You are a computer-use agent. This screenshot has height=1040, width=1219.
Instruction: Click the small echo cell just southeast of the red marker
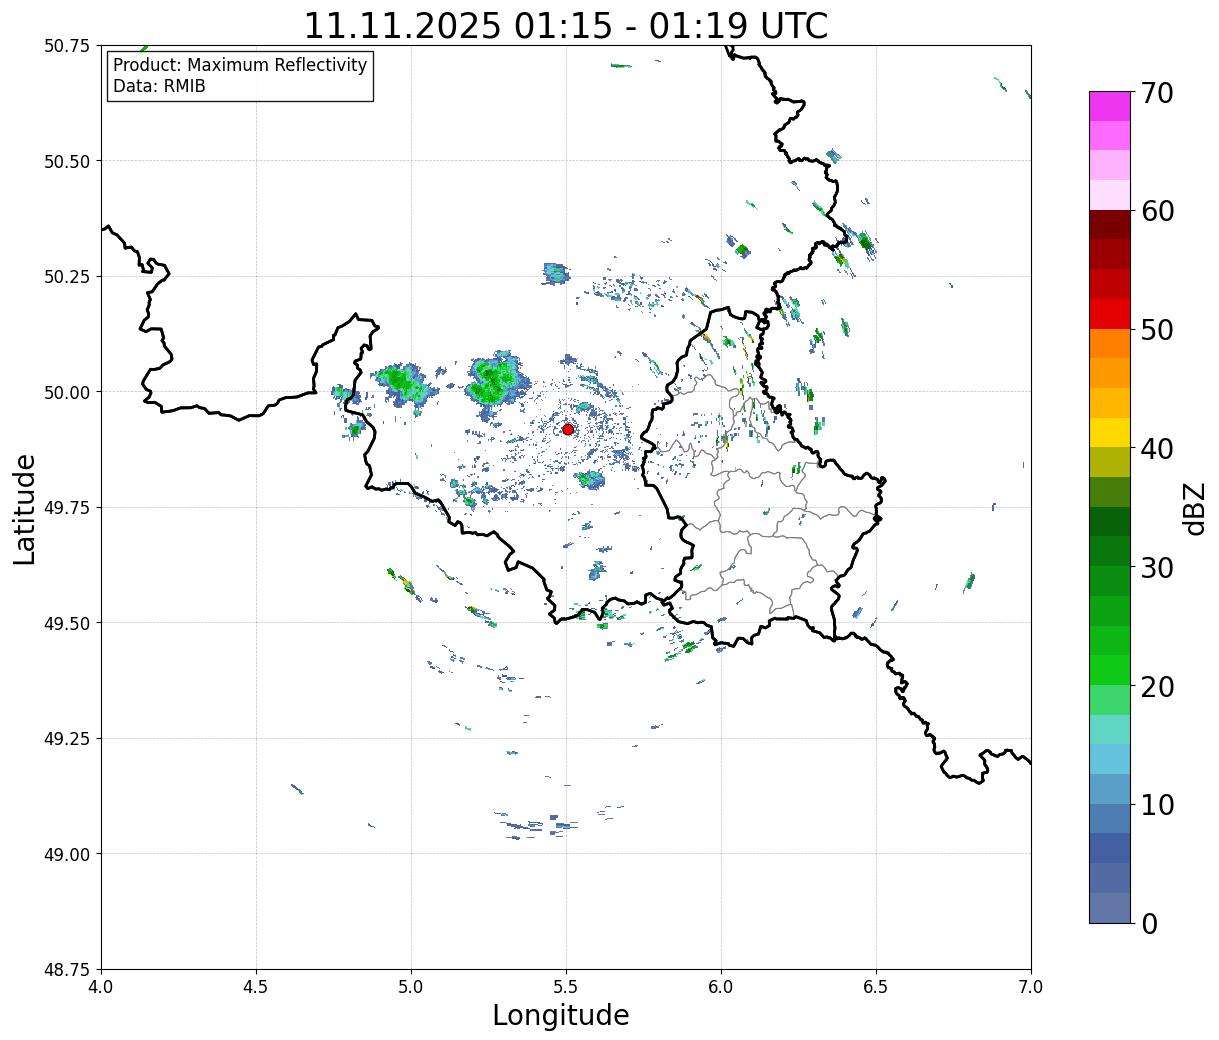[x=589, y=479]
